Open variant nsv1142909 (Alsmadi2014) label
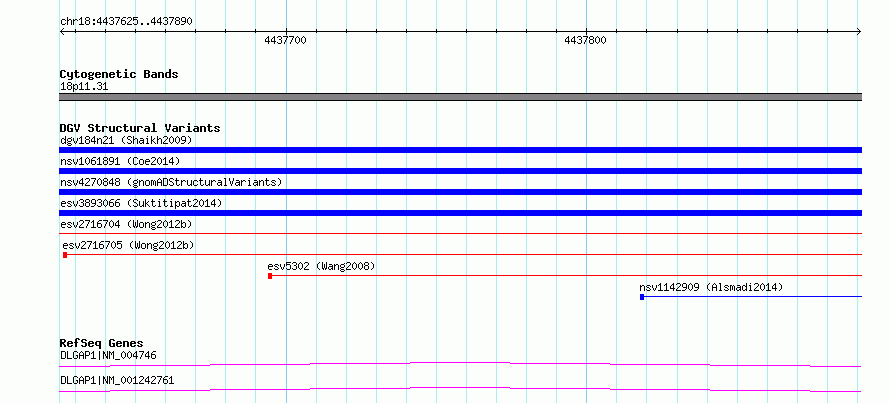 [711, 287]
